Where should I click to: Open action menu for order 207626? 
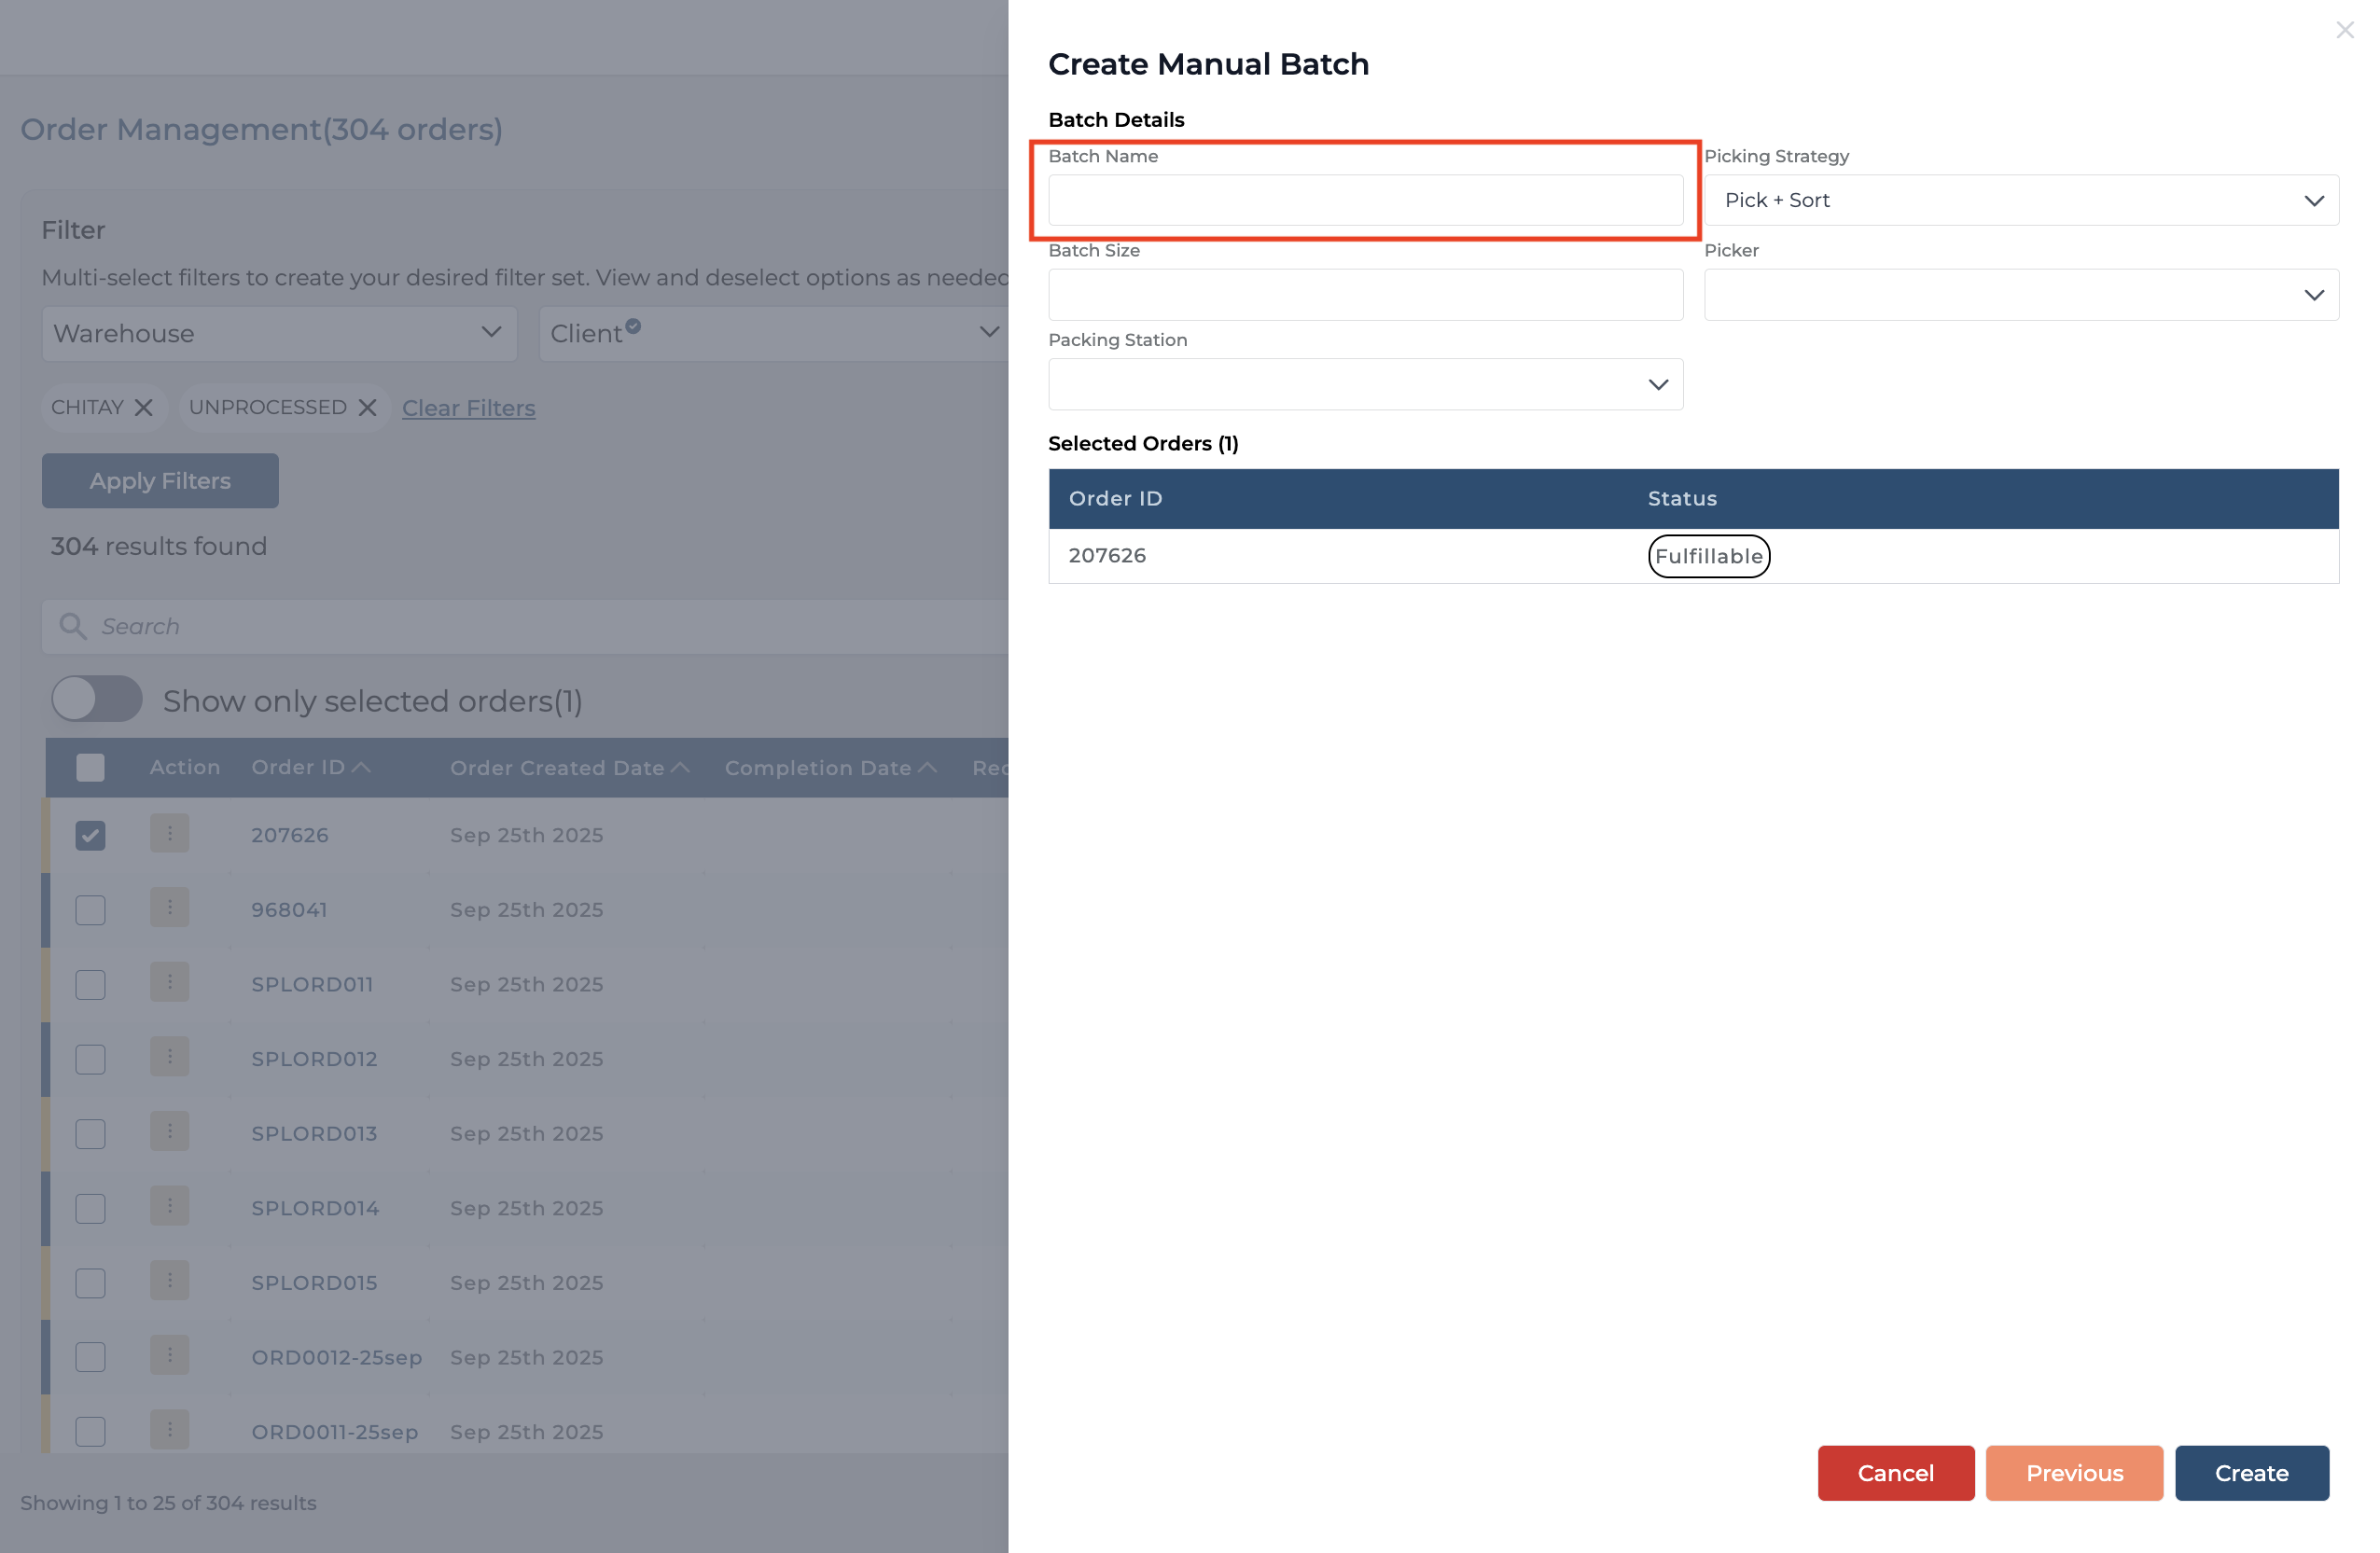click(169, 834)
